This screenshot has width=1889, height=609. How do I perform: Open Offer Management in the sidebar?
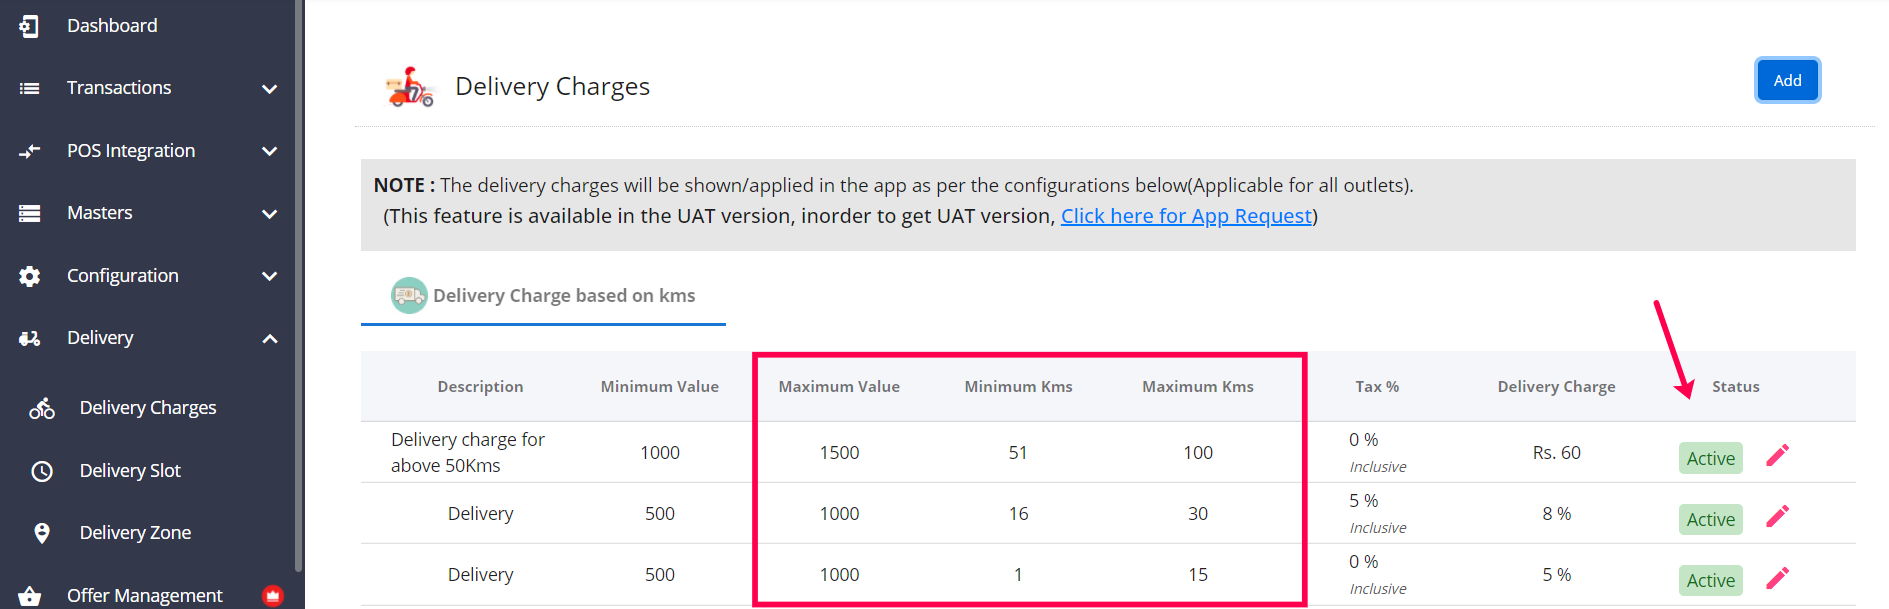coord(144,595)
